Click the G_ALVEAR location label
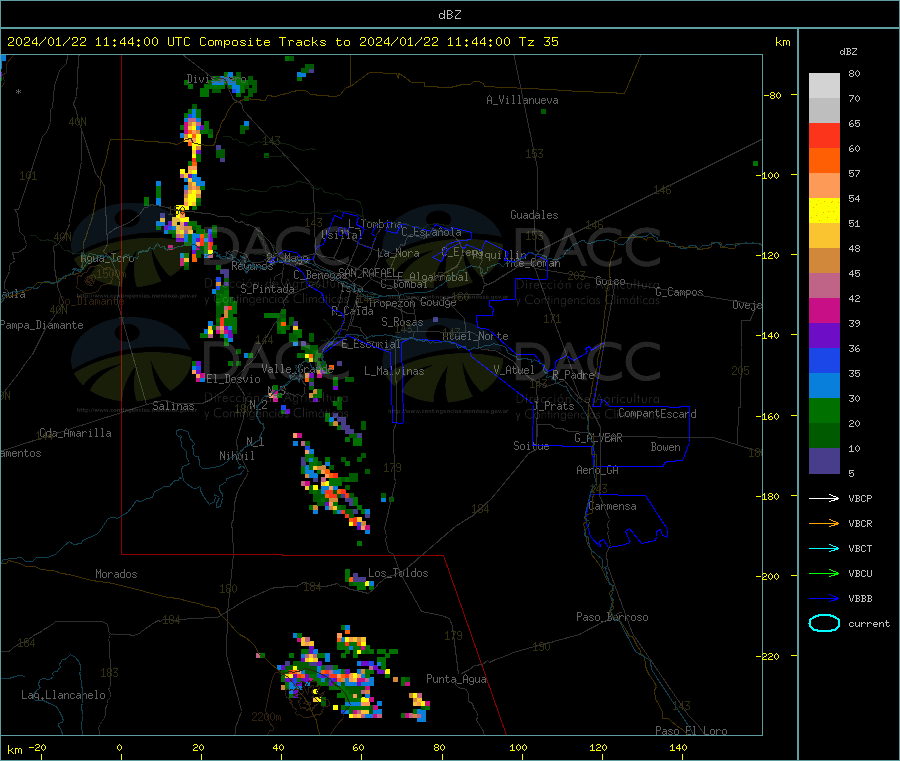The height and width of the screenshot is (761, 900). [598, 438]
